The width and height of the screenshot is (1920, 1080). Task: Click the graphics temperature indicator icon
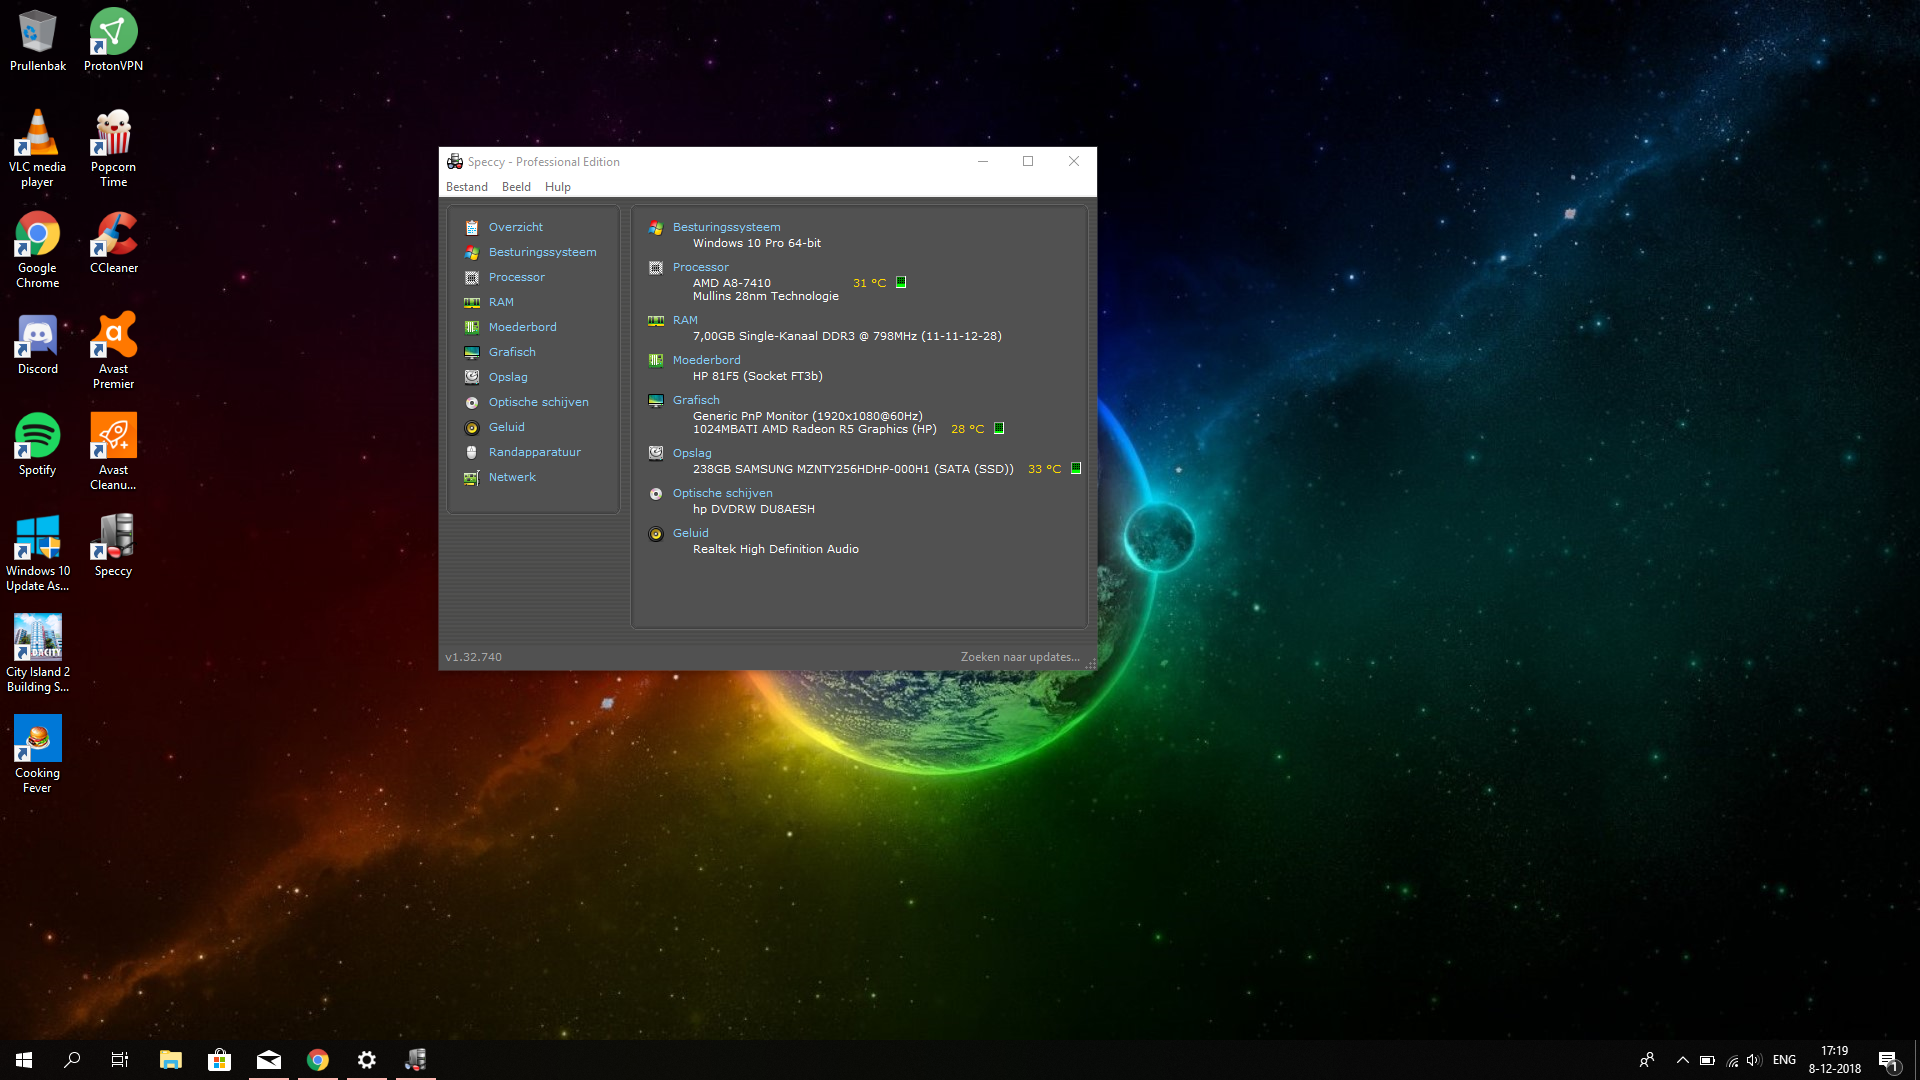click(x=999, y=429)
